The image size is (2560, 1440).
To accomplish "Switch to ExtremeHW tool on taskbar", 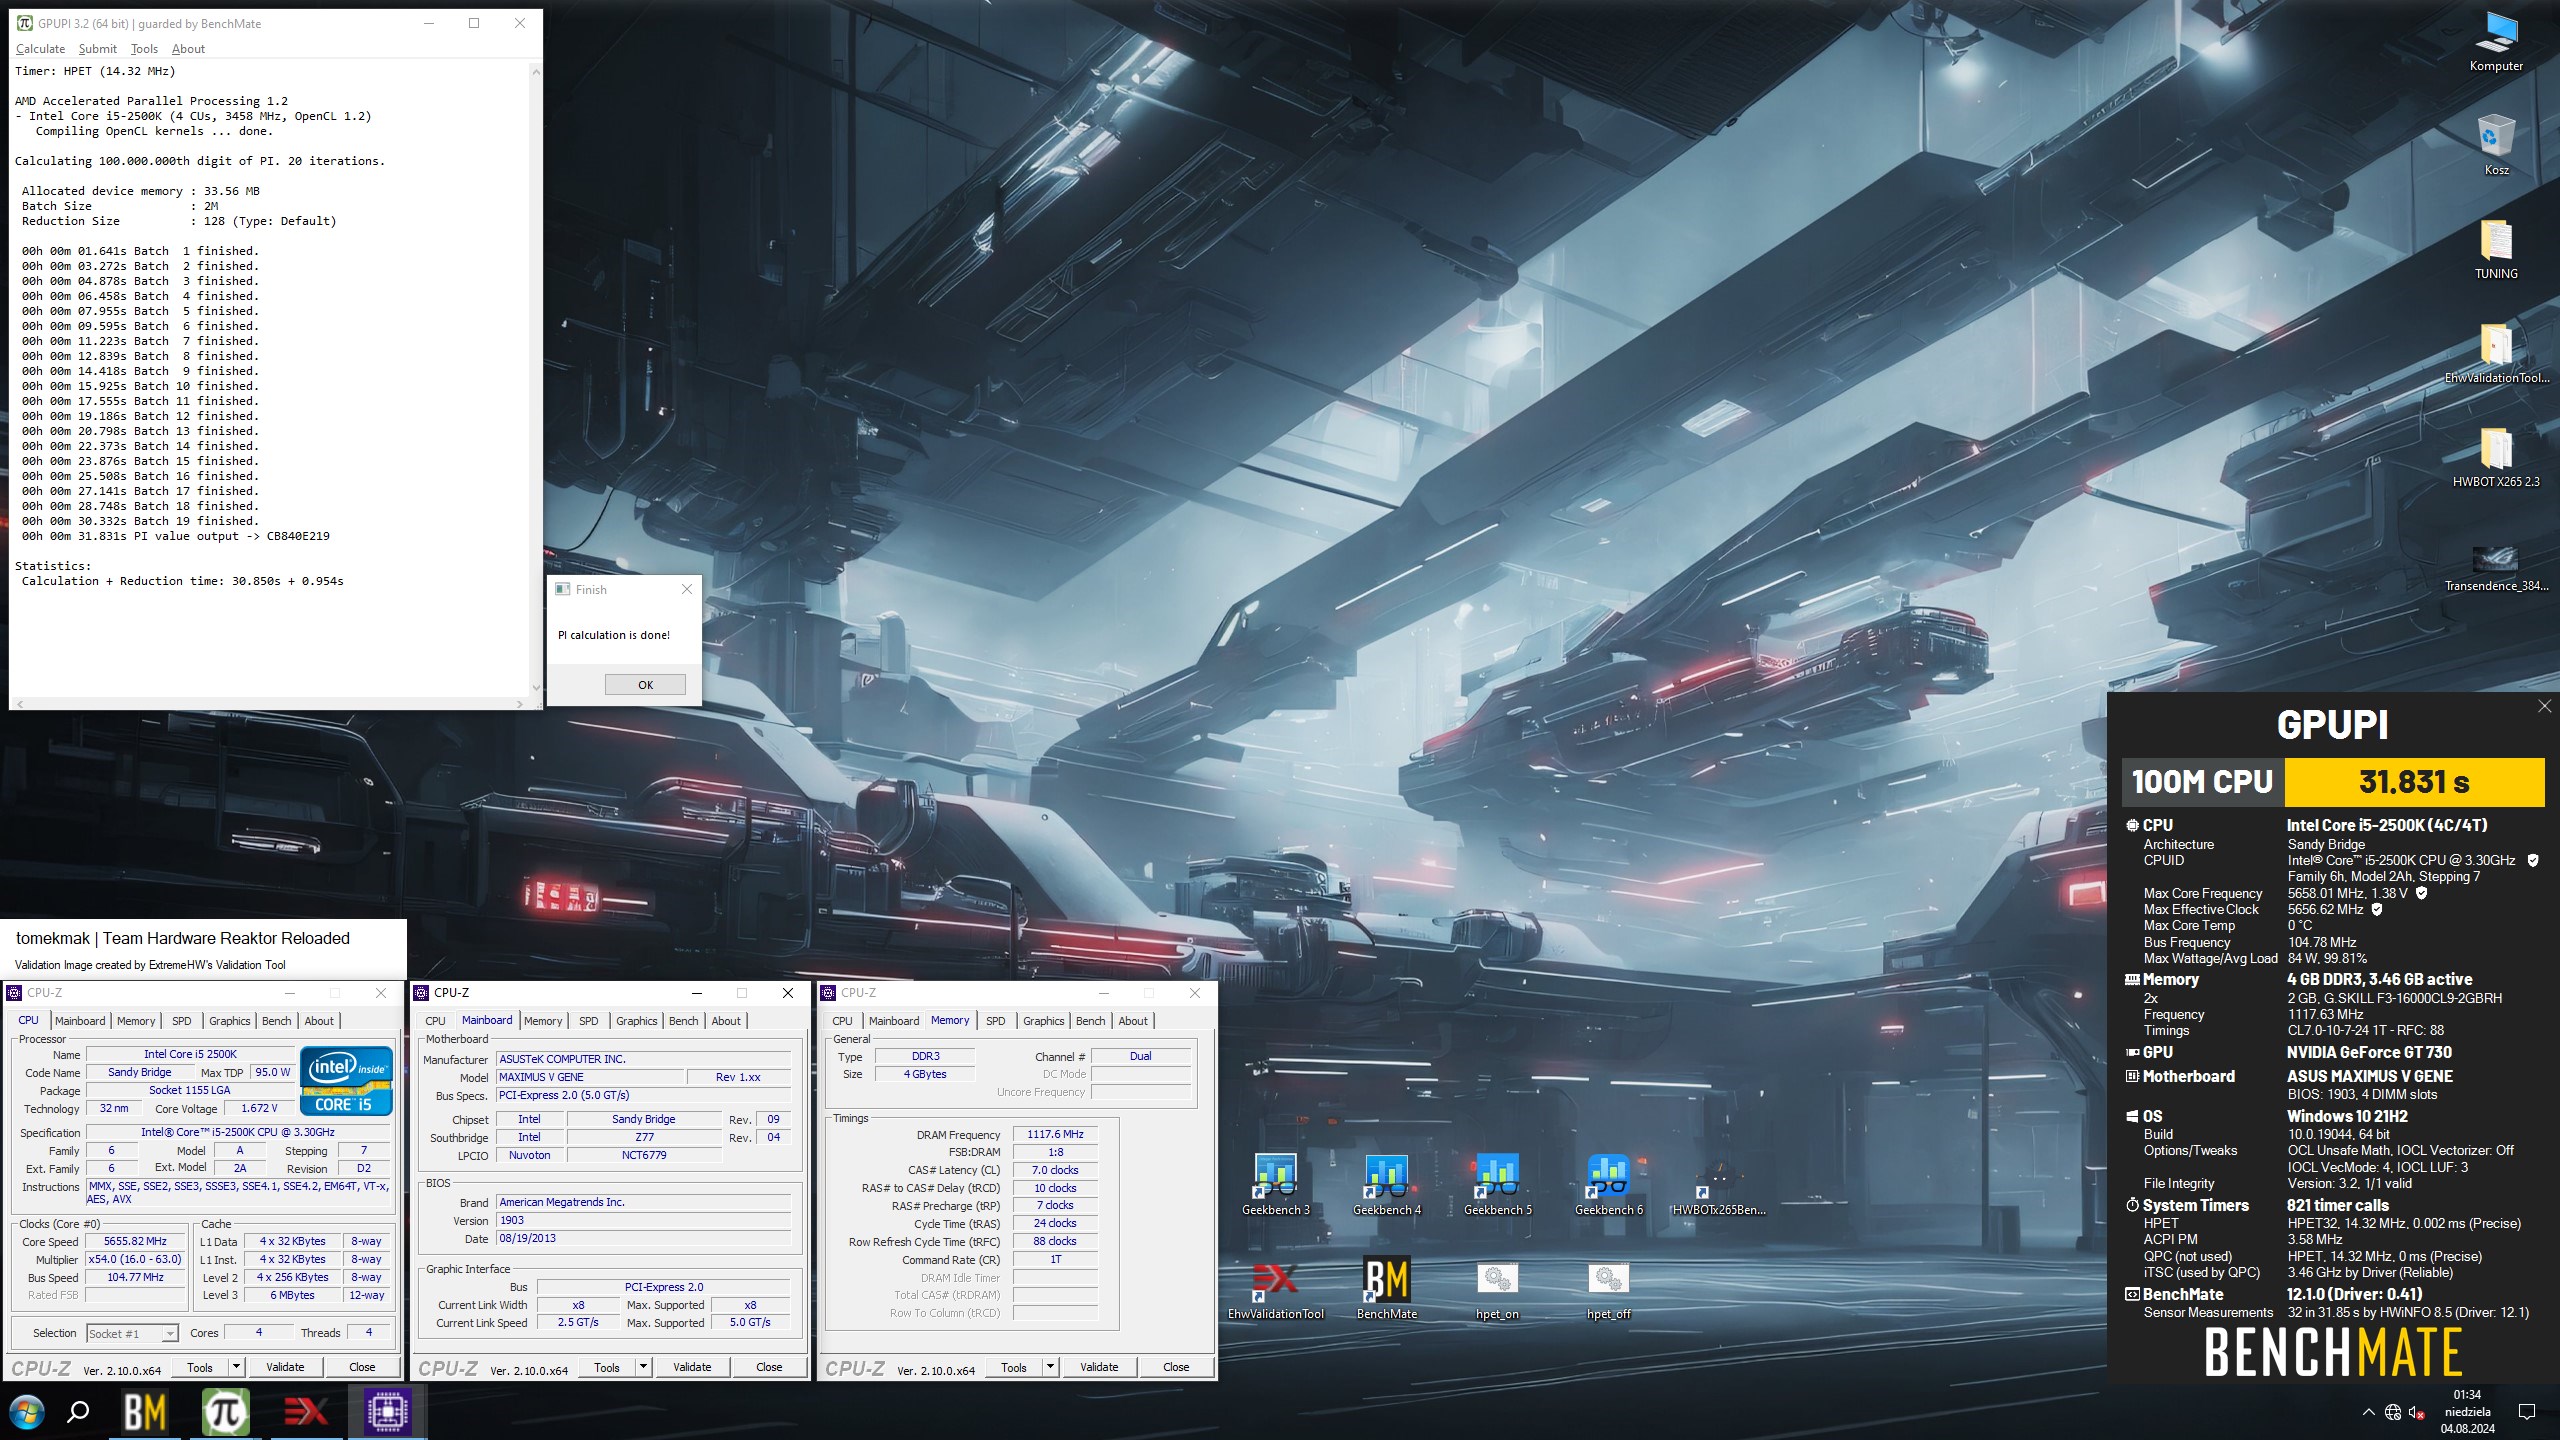I will tap(306, 1412).
